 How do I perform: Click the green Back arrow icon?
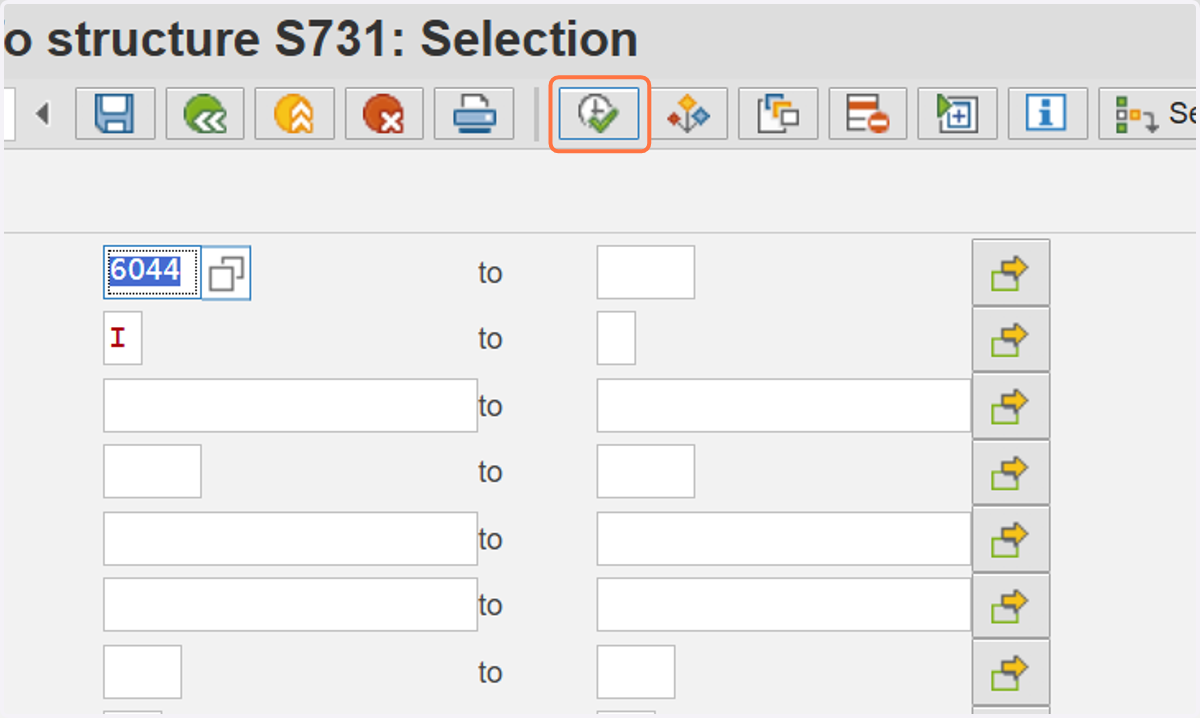click(x=205, y=113)
